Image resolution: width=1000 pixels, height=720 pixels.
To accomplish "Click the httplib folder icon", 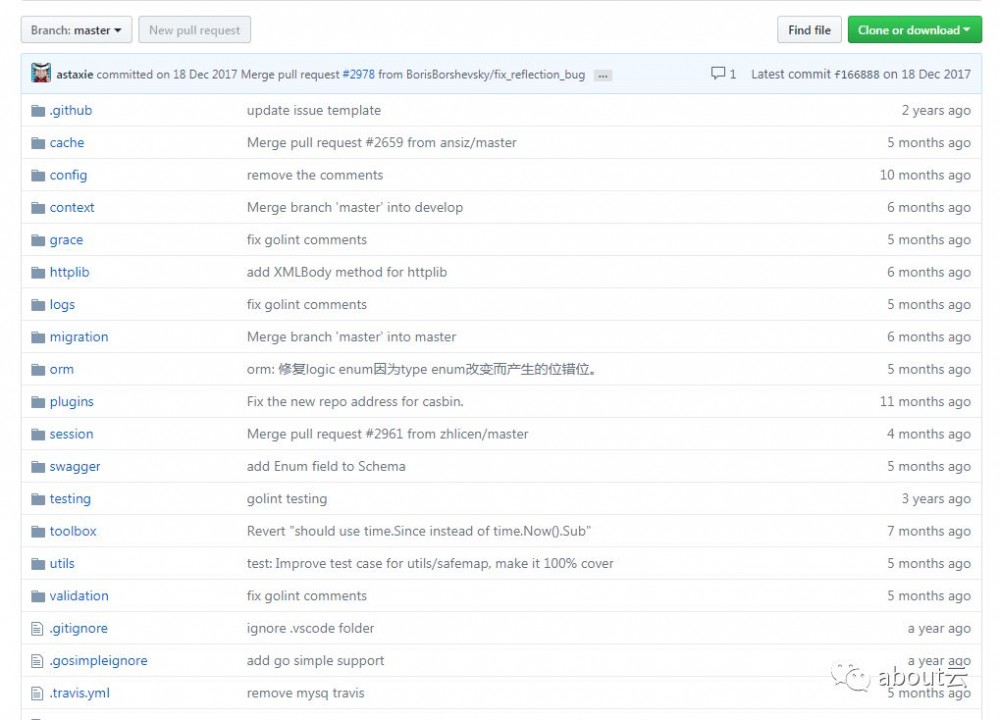I will click(x=38, y=273).
